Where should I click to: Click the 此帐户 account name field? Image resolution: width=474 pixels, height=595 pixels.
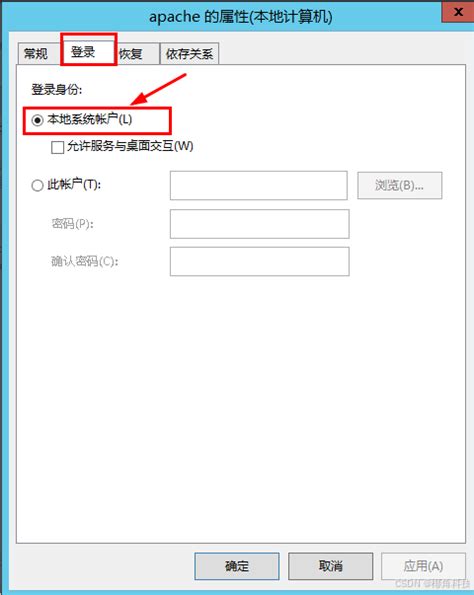[258, 185]
